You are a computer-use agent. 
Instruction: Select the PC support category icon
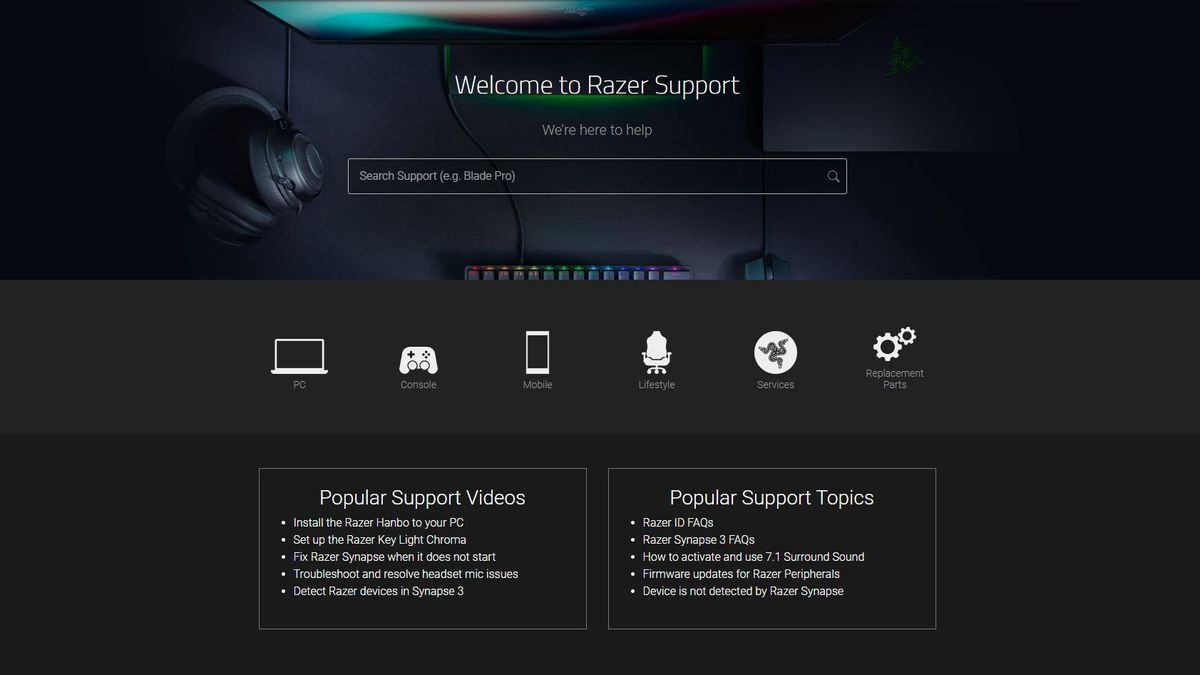[299, 352]
